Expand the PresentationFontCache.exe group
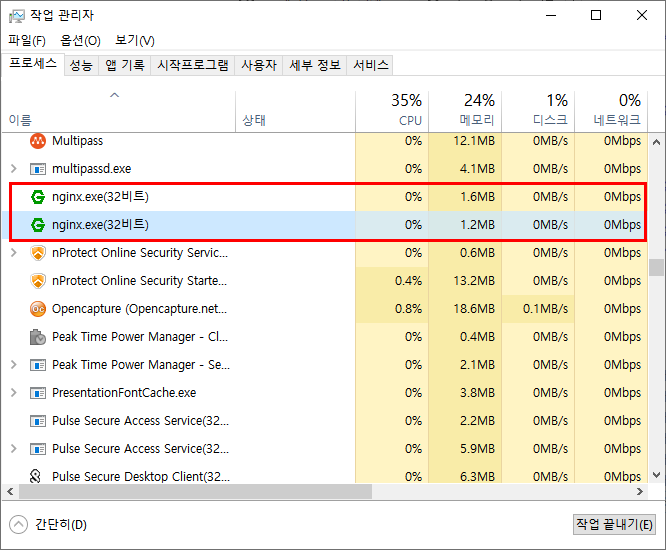Screen dimensions: 666x550 14,392
